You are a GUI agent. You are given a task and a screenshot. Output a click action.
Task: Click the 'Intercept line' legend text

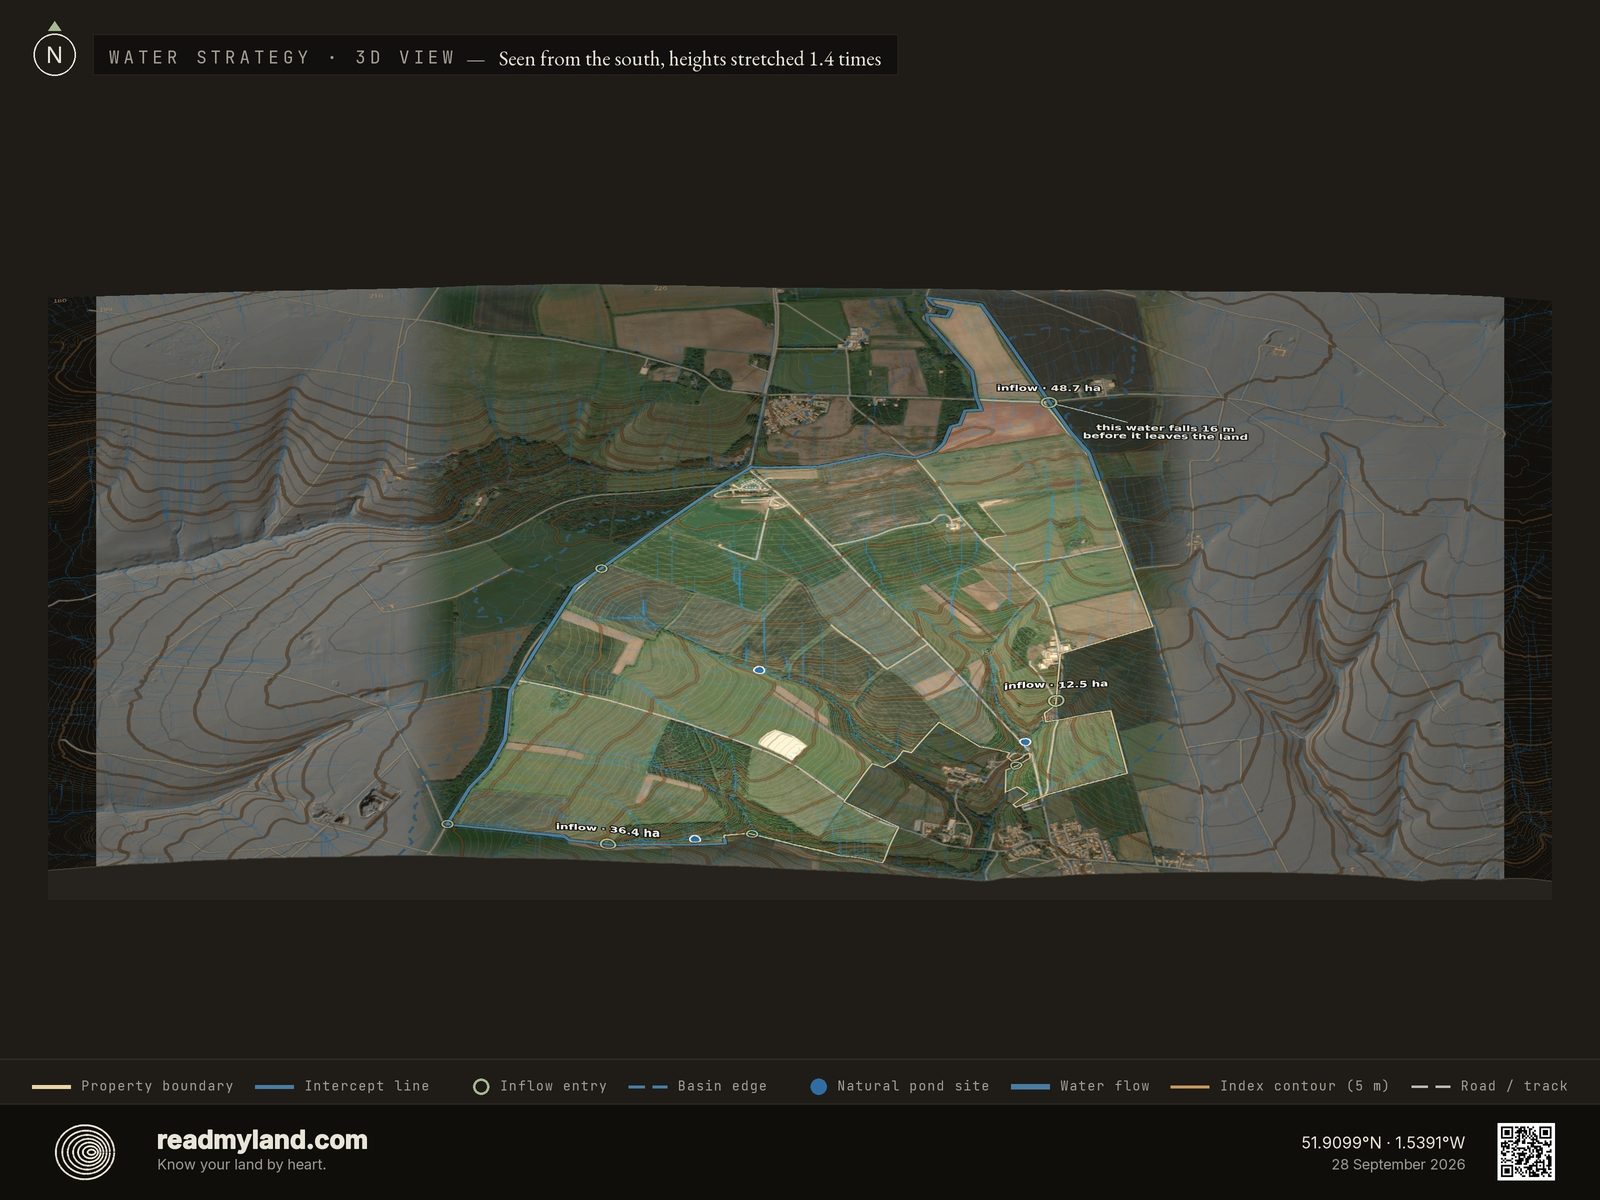[x=367, y=1086]
